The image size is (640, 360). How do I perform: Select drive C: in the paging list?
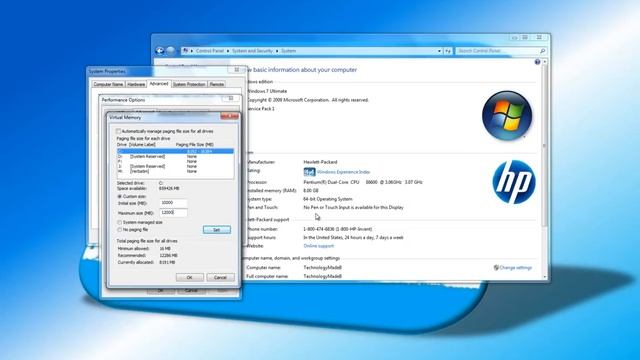[x=176, y=151]
